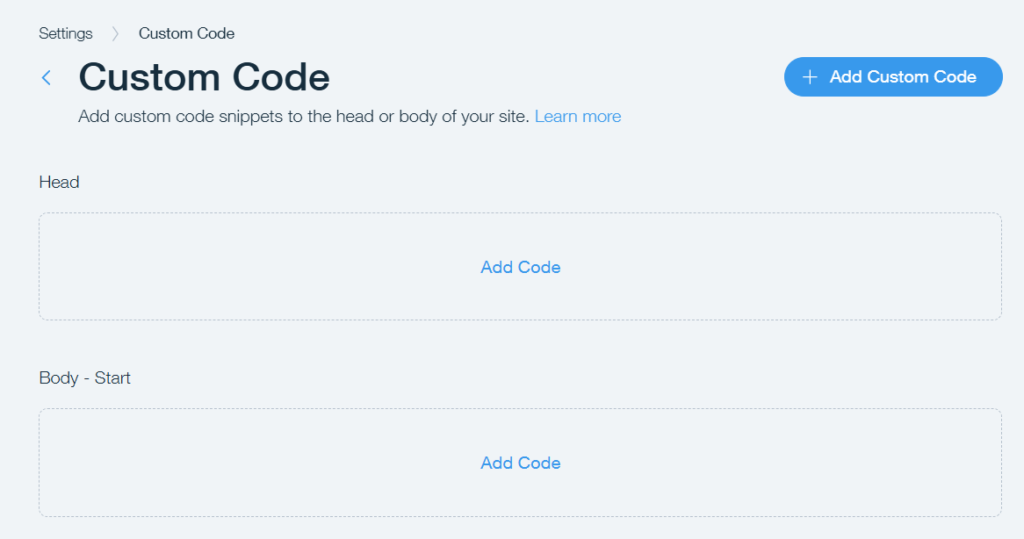Viewport: 1024px width, 539px height.
Task: Click the left edge of the Head dashed box
Action: click(39, 267)
